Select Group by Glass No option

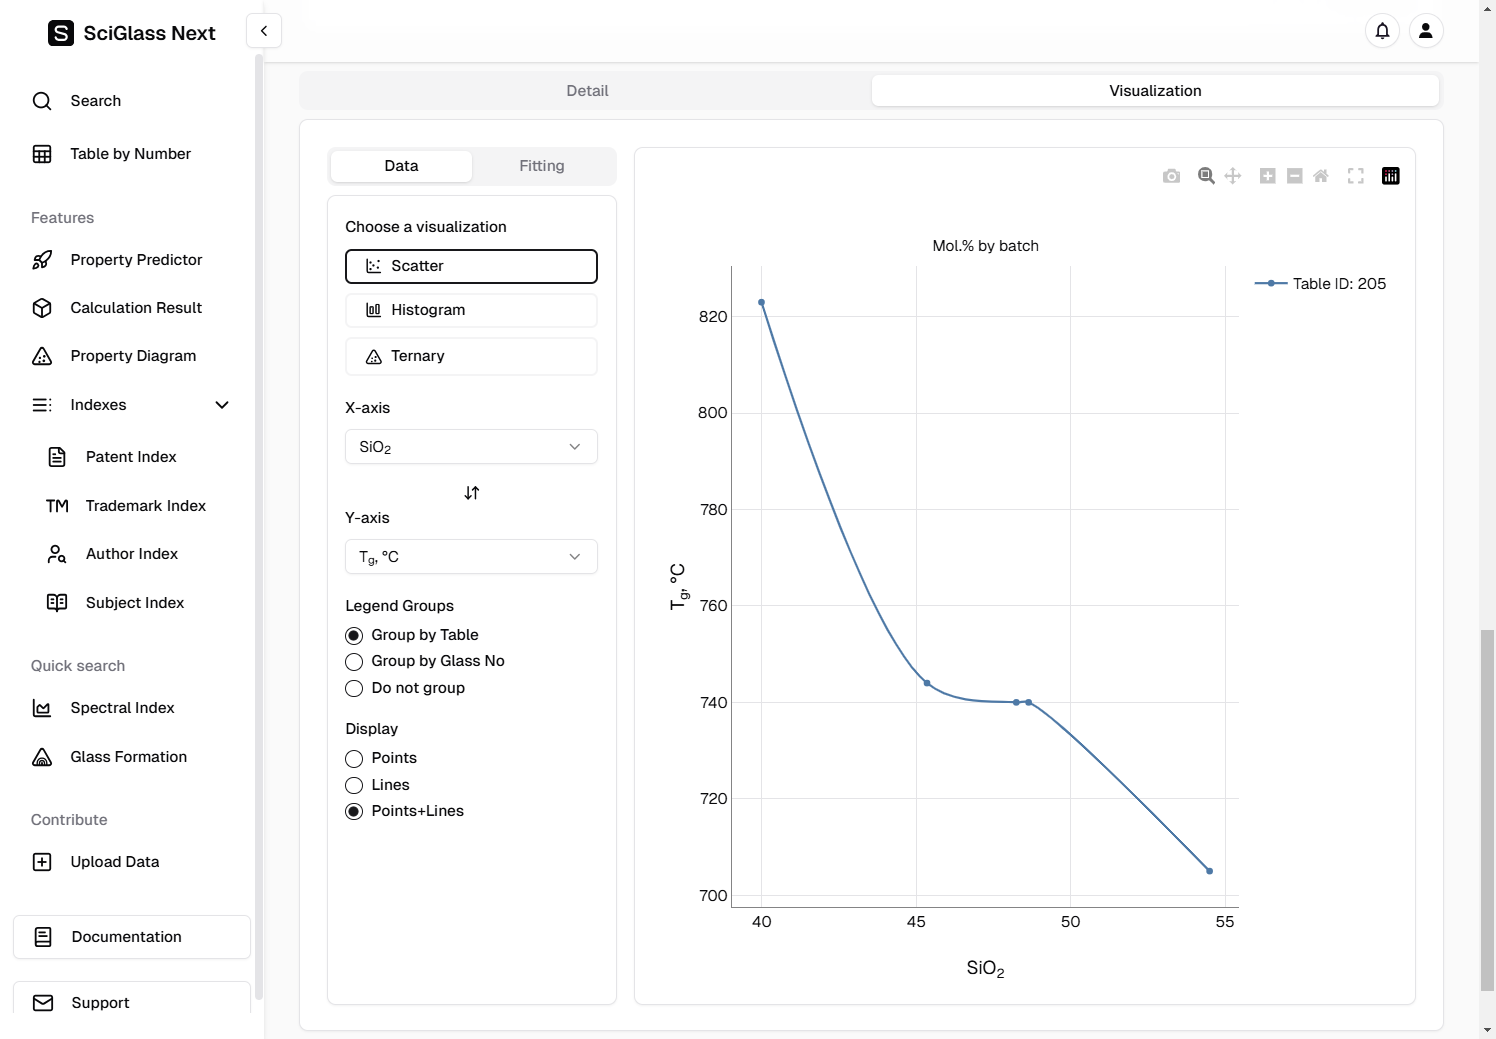(x=354, y=662)
